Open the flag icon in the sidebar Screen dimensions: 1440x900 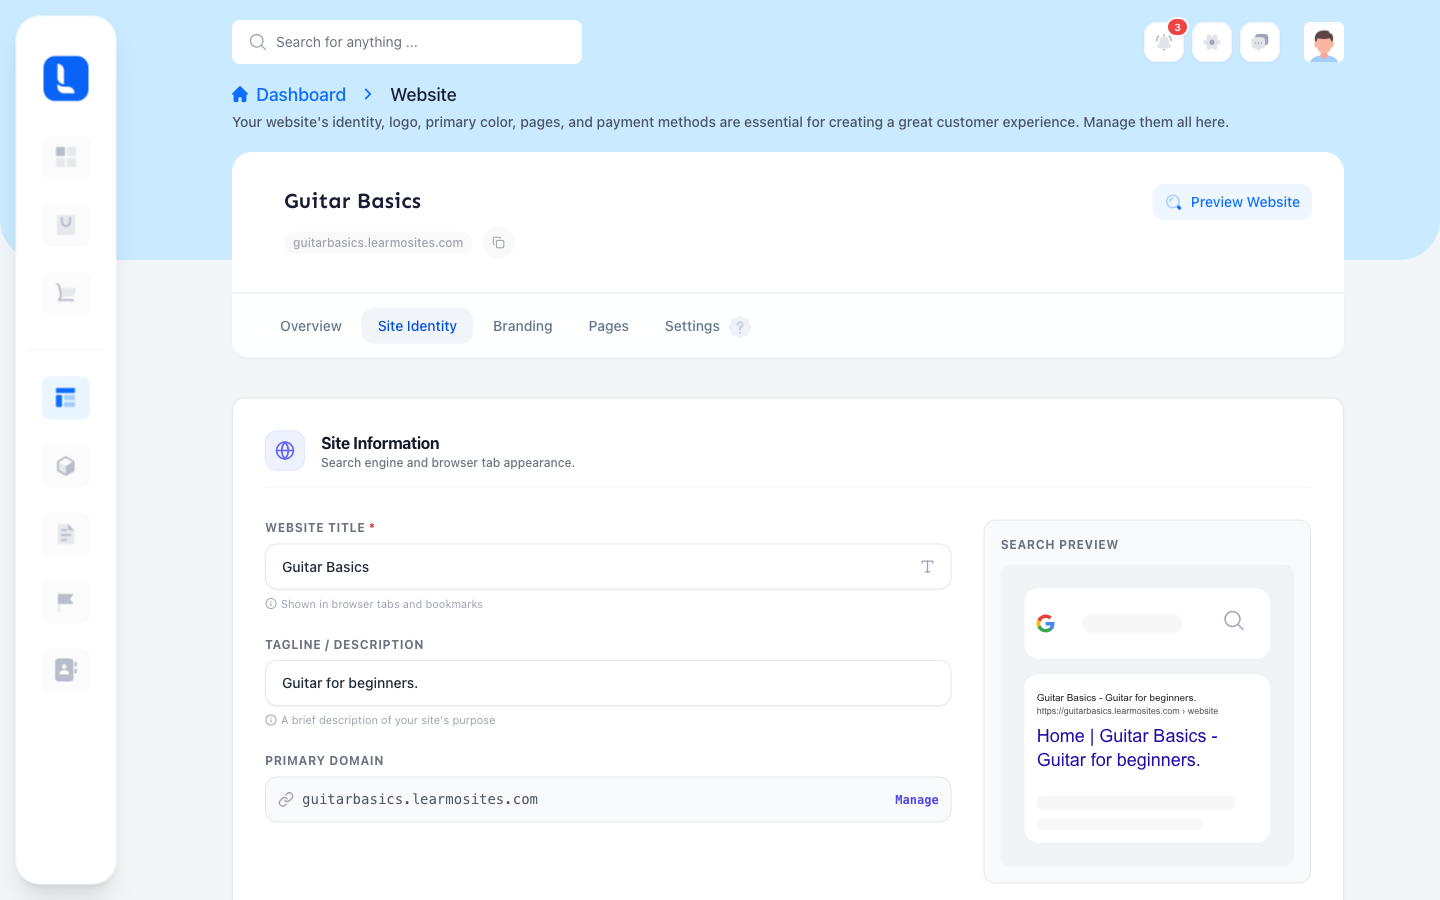click(66, 602)
